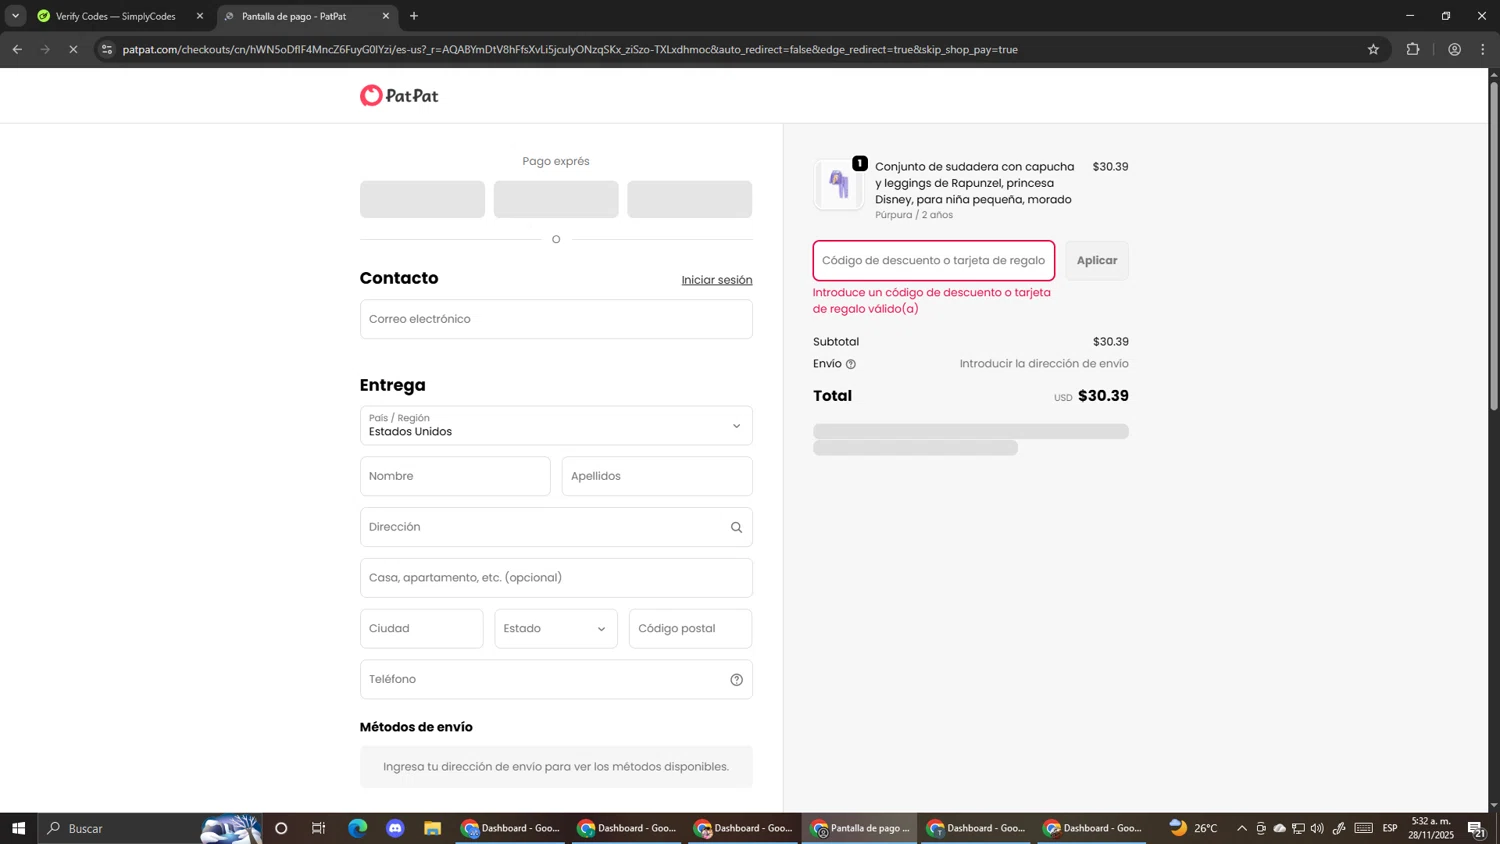Screen dimensions: 1500x844
Task: Open volume control in system tray
Action: tap(1317, 828)
